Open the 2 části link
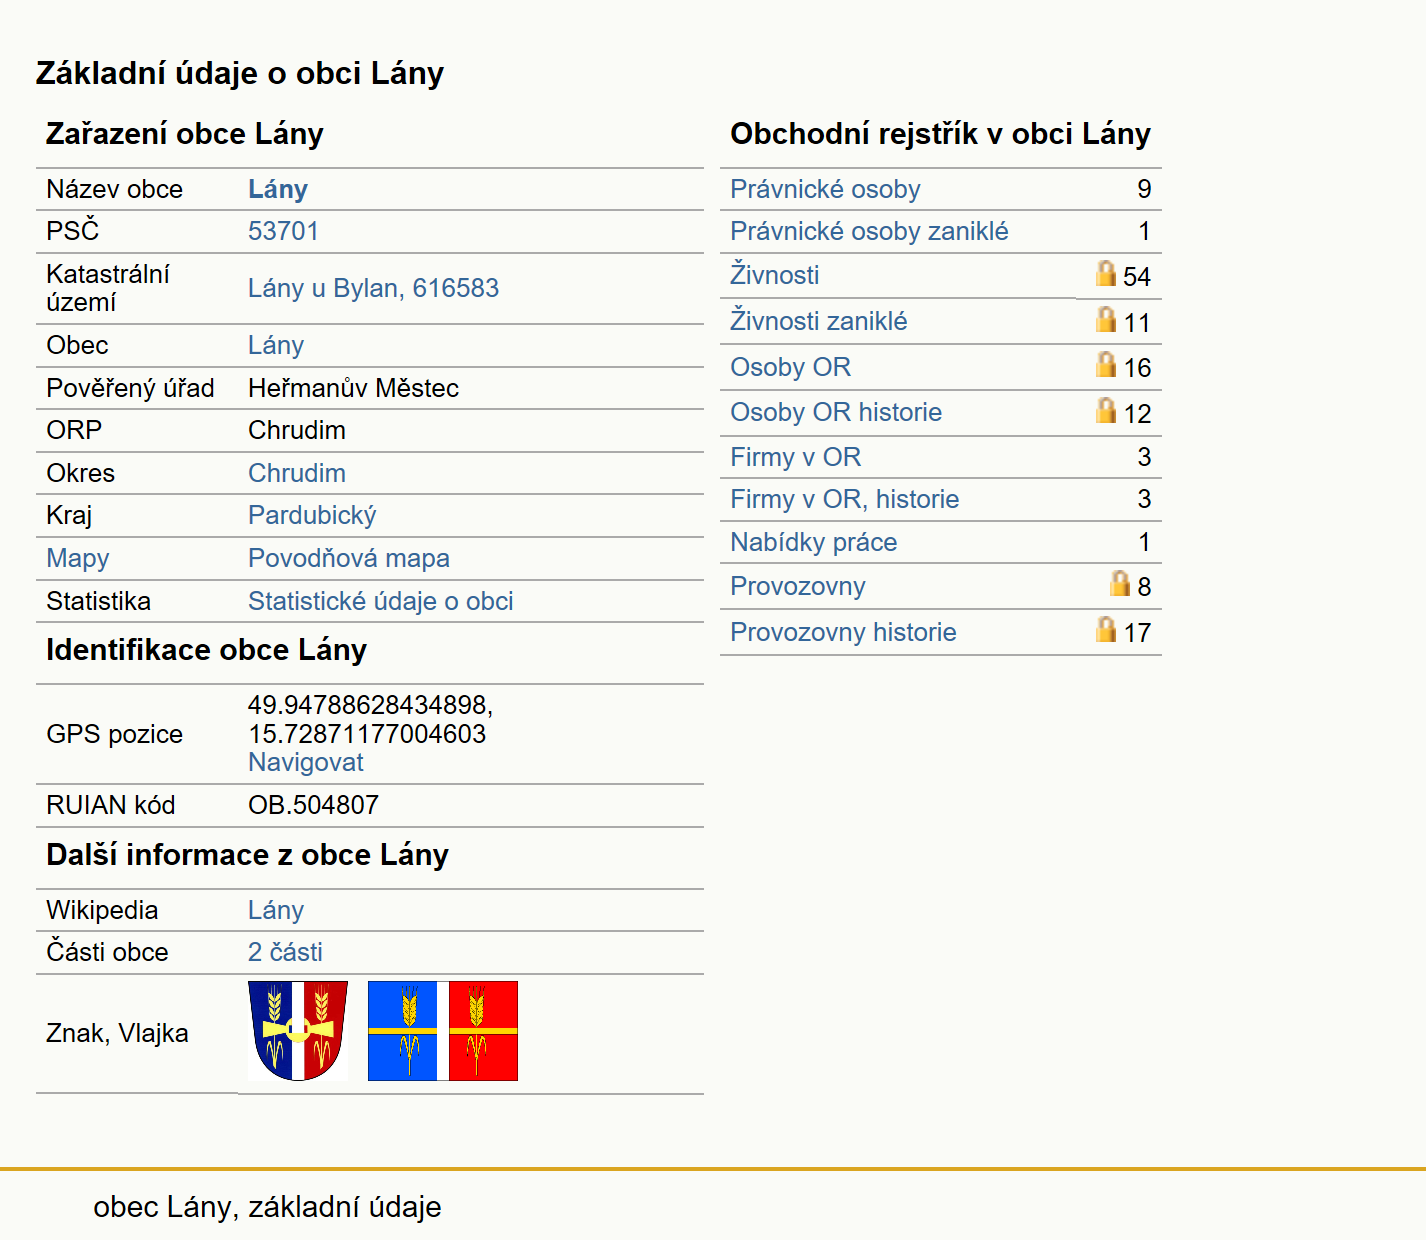Image resolution: width=1426 pixels, height=1240 pixels. (x=285, y=952)
